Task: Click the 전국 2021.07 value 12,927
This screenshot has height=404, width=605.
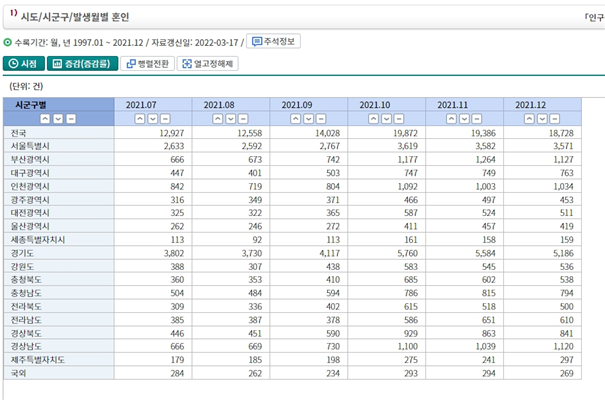Action: point(172,133)
